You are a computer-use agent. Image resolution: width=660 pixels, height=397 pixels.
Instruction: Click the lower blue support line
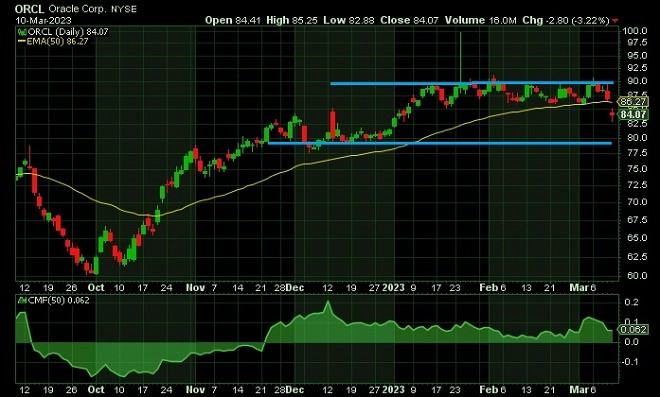pos(439,143)
